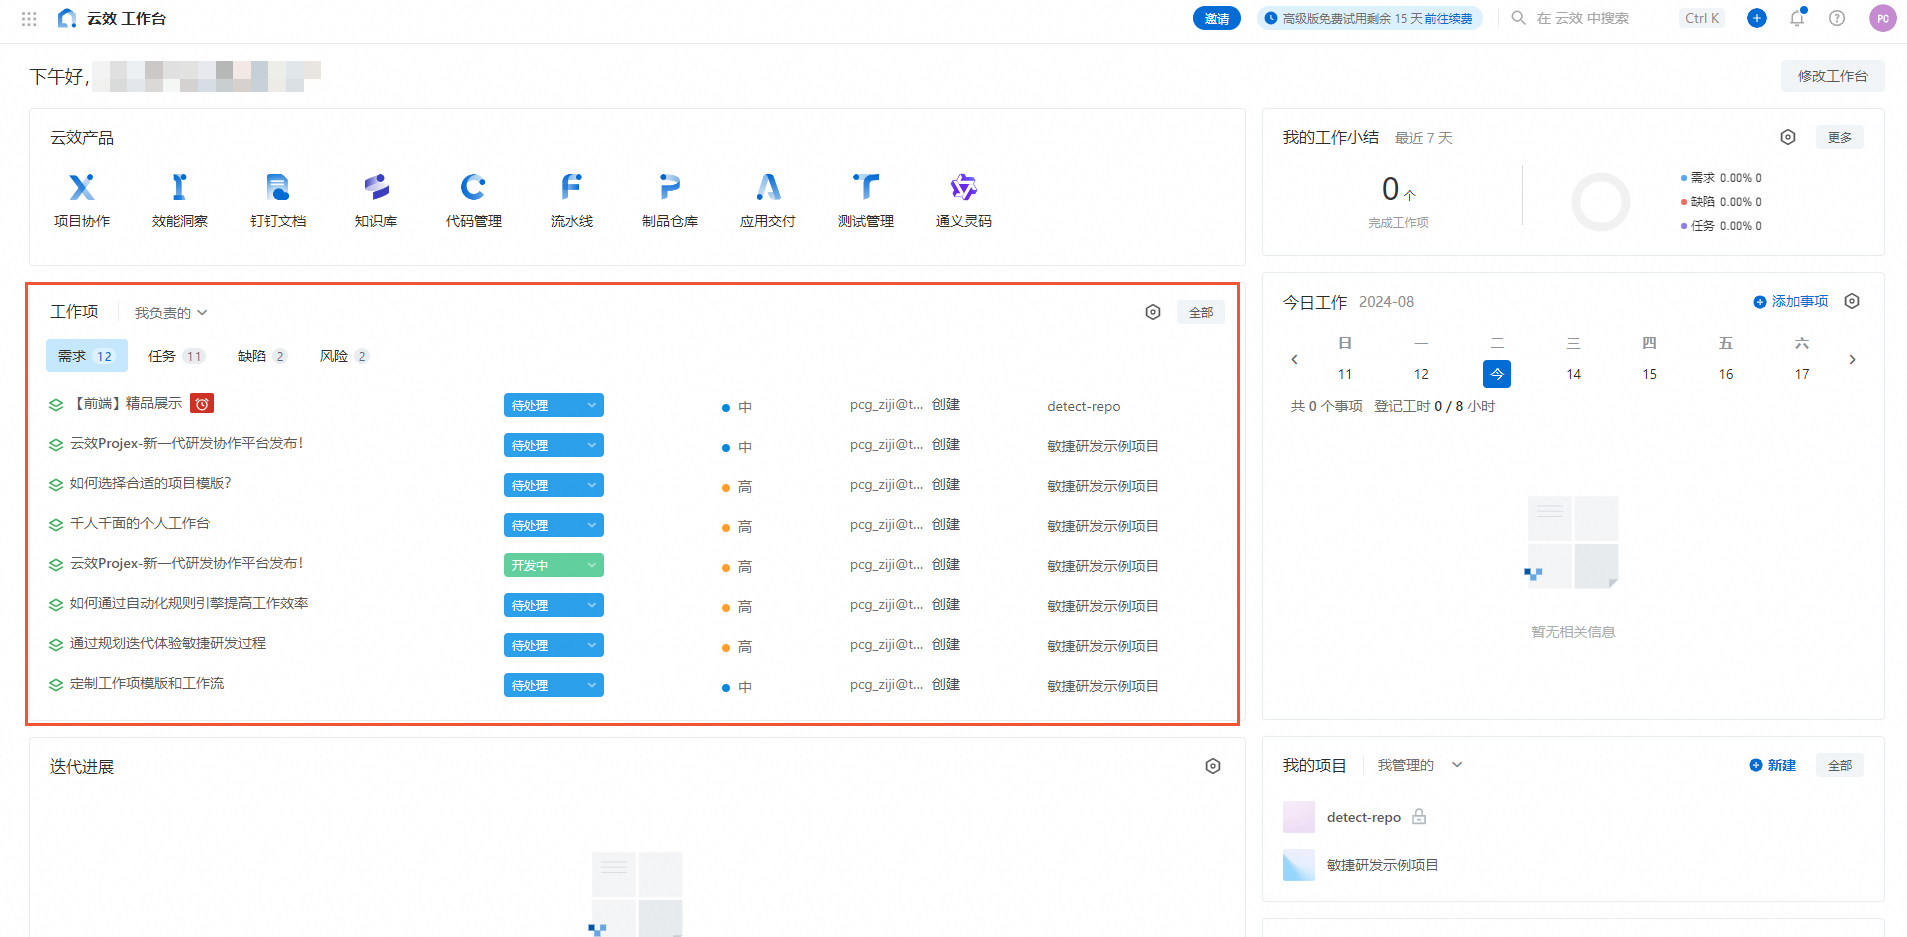Select calendar day 17
Viewport: 1907px width, 937px height.
(1801, 374)
